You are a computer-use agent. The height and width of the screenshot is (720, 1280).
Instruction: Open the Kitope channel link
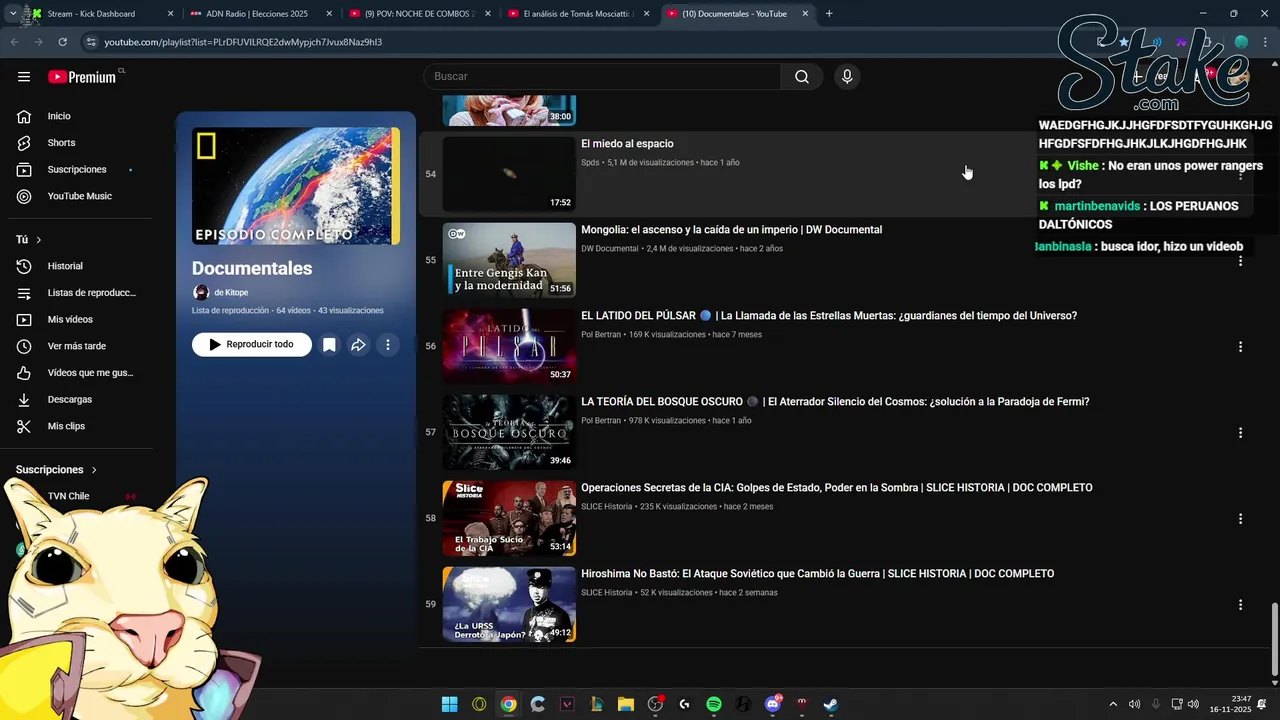pos(231,293)
